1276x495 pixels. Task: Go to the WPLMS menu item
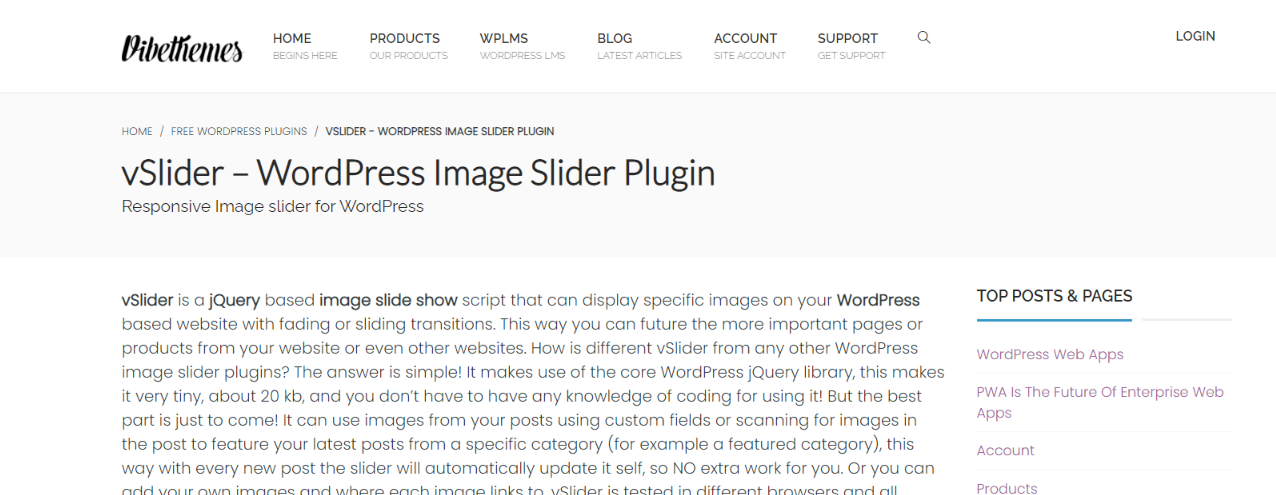pos(522,46)
